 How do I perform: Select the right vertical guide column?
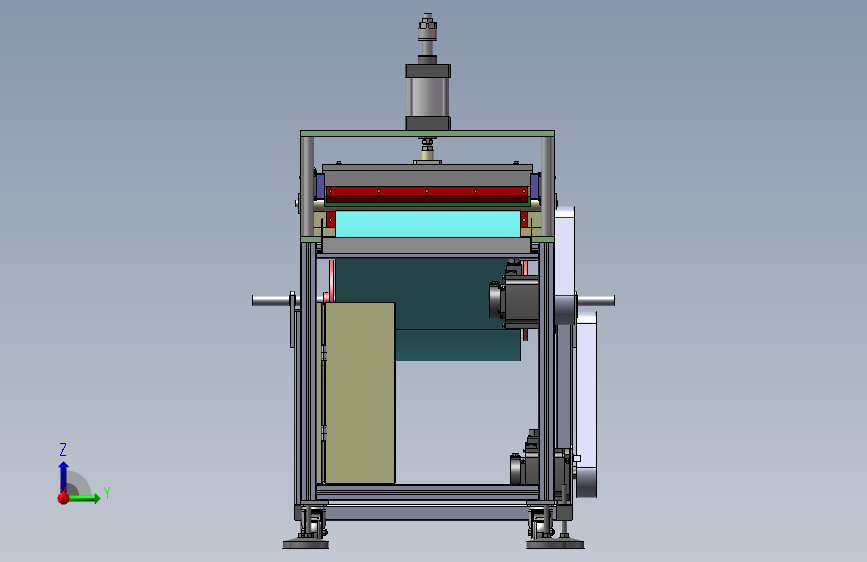pyautogui.click(x=547, y=186)
